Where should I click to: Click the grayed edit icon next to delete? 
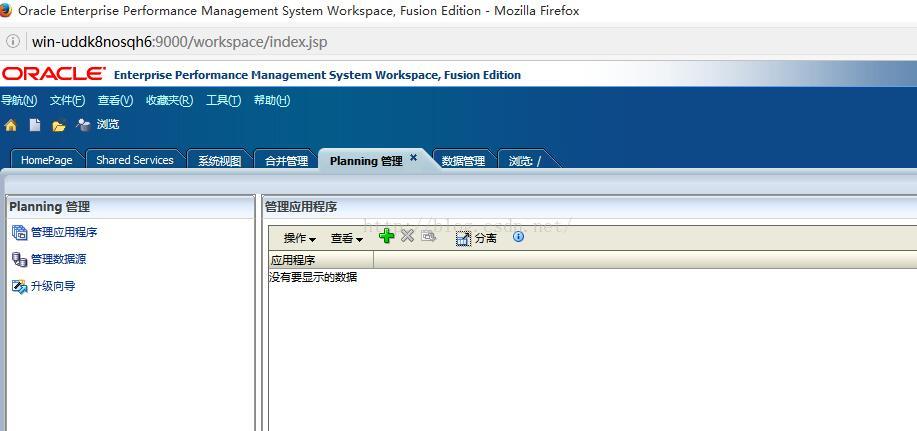[x=429, y=237]
